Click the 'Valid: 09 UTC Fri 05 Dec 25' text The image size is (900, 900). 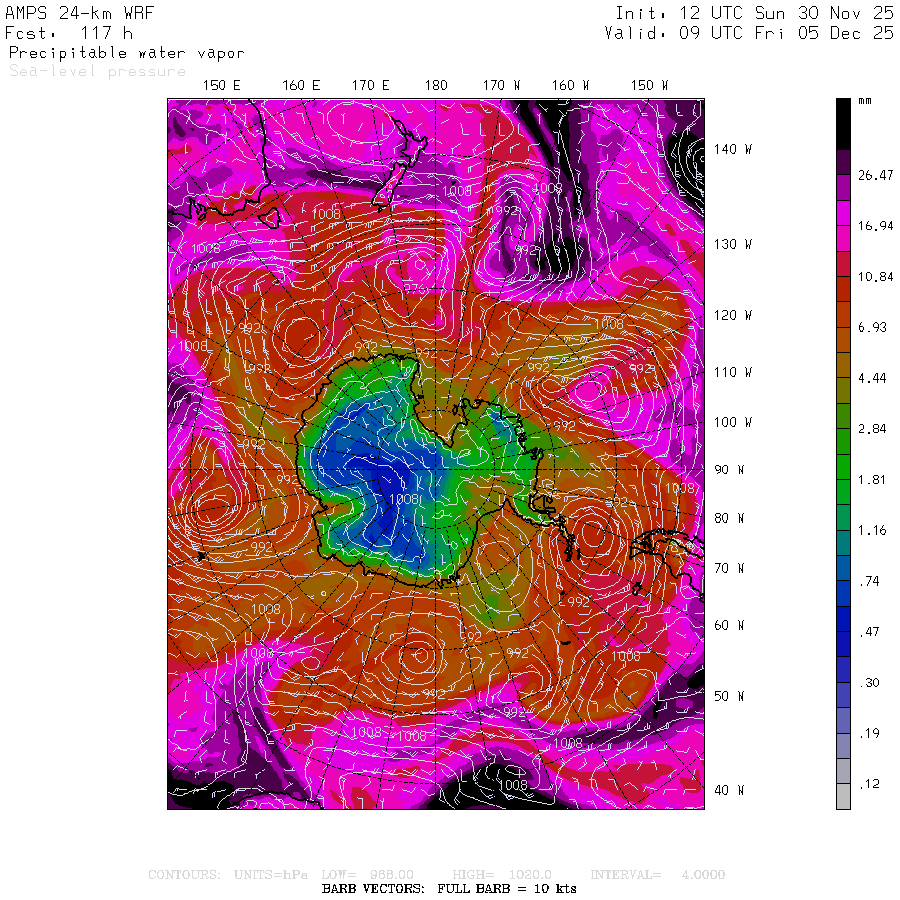click(749, 33)
